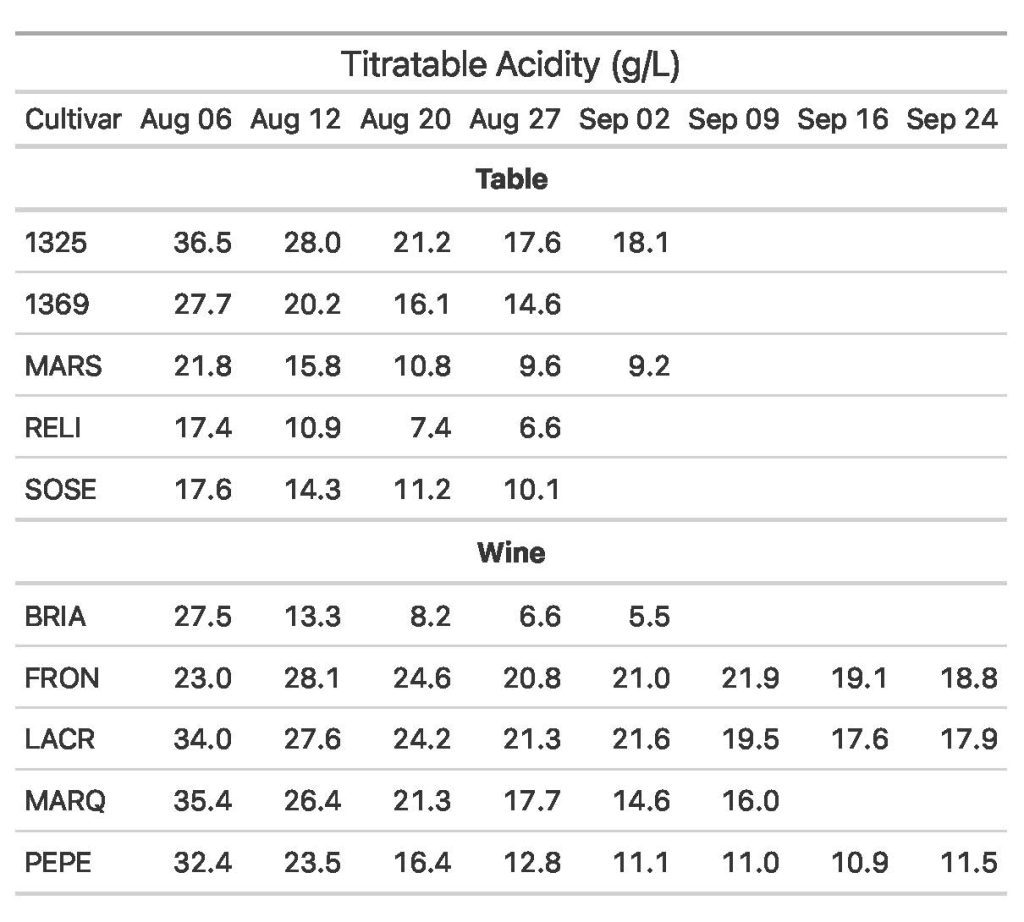Screen dimensions: 1024x922
Task: Select the Cultivar column header
Action: pos(72,121)
